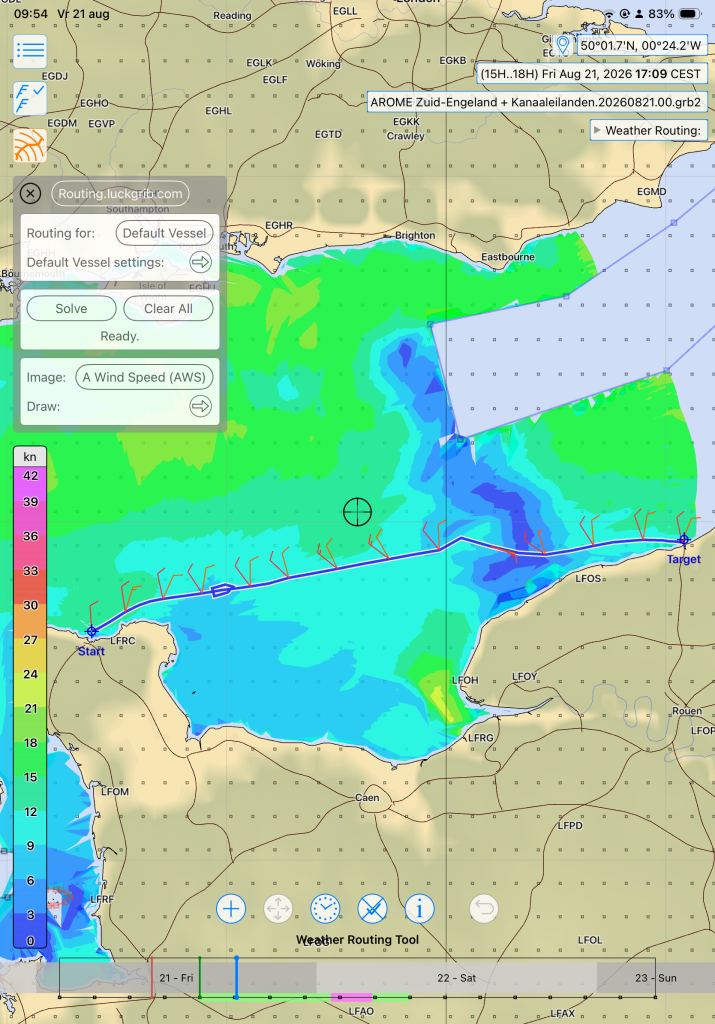This screenshot has width=715, height=1024.
Task: Open Default Vessel settings arrow
Action: [200, 262]
